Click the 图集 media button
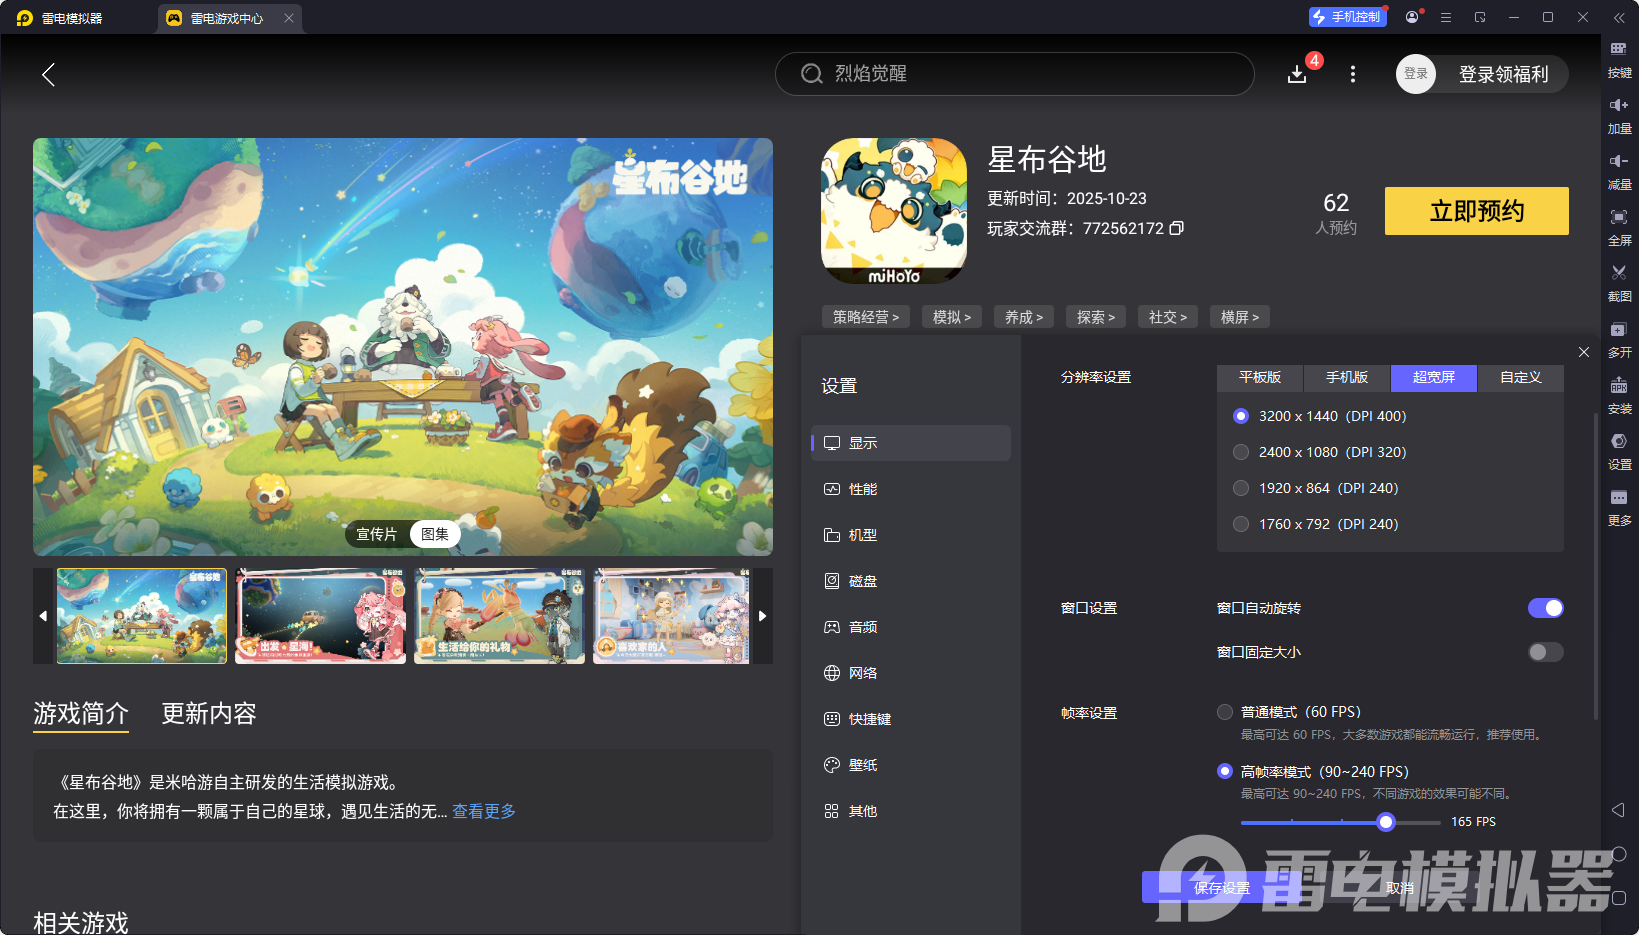 (x=435, y=534)
